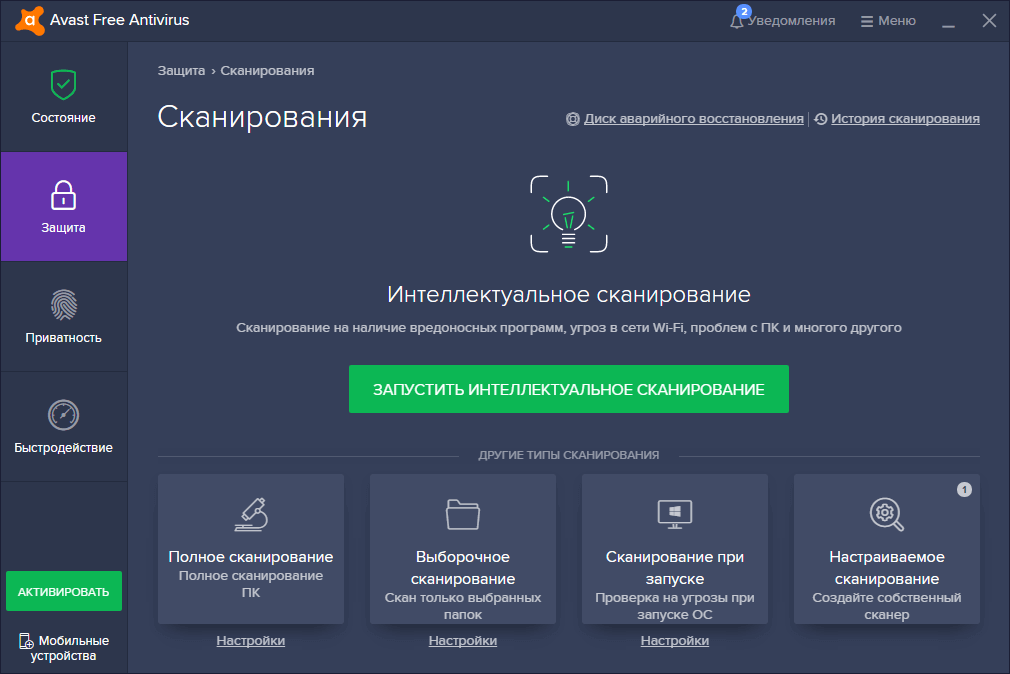This screenshot has height=674, width=1010.
Task: Click the Выборочное сканирование folder icon
Action: tap(462, 513)
